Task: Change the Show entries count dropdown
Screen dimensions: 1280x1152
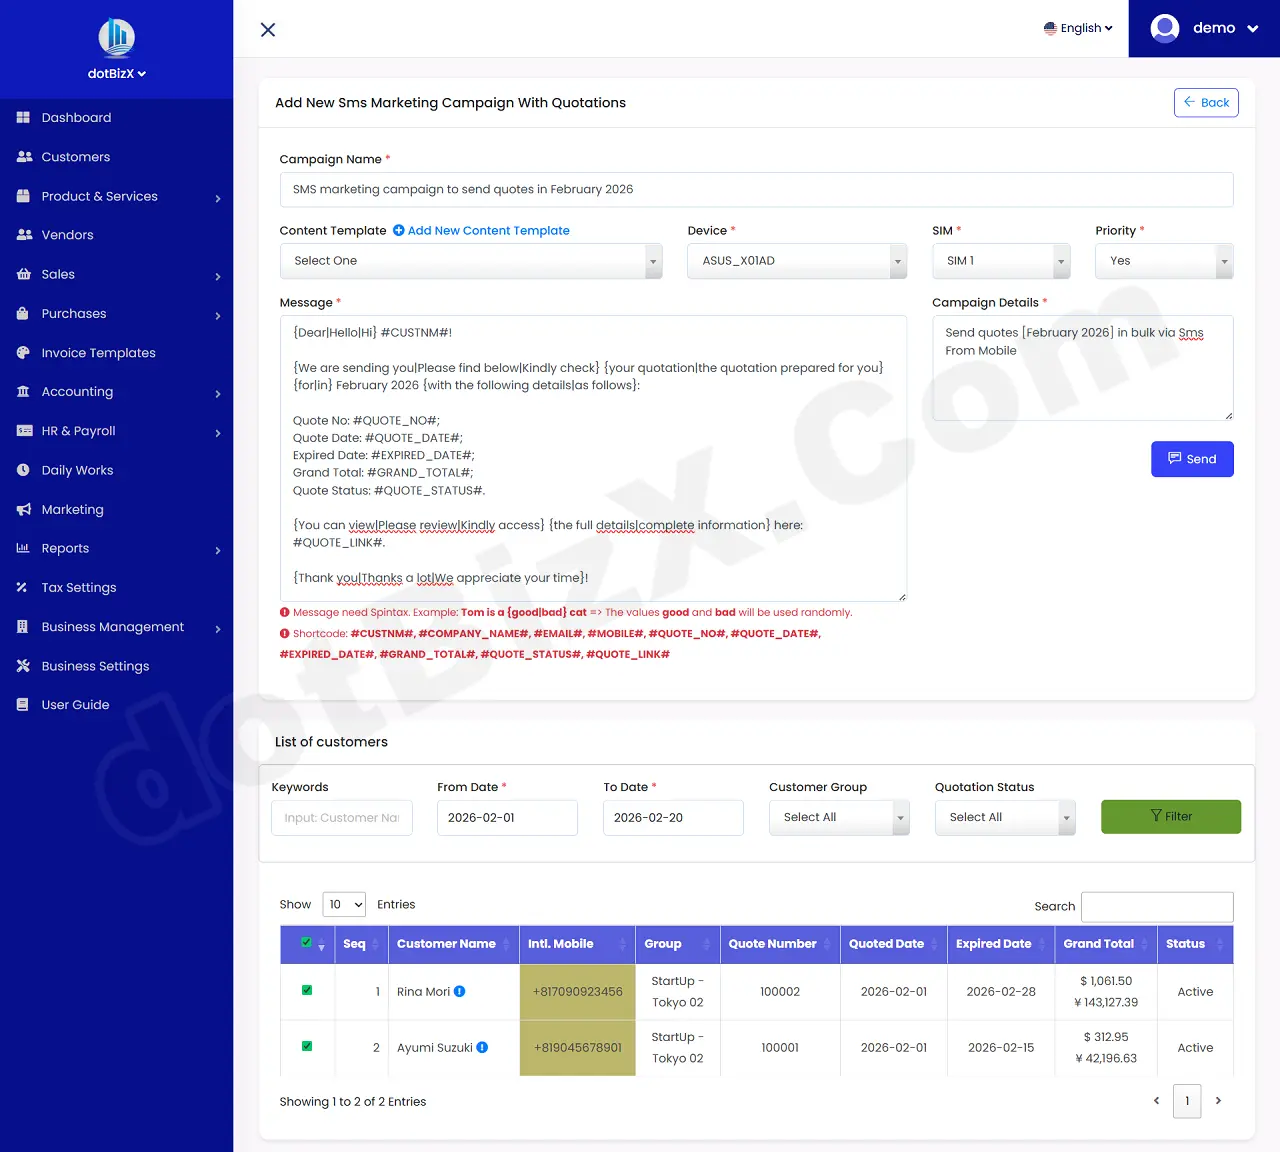Action: coord(344,904)
